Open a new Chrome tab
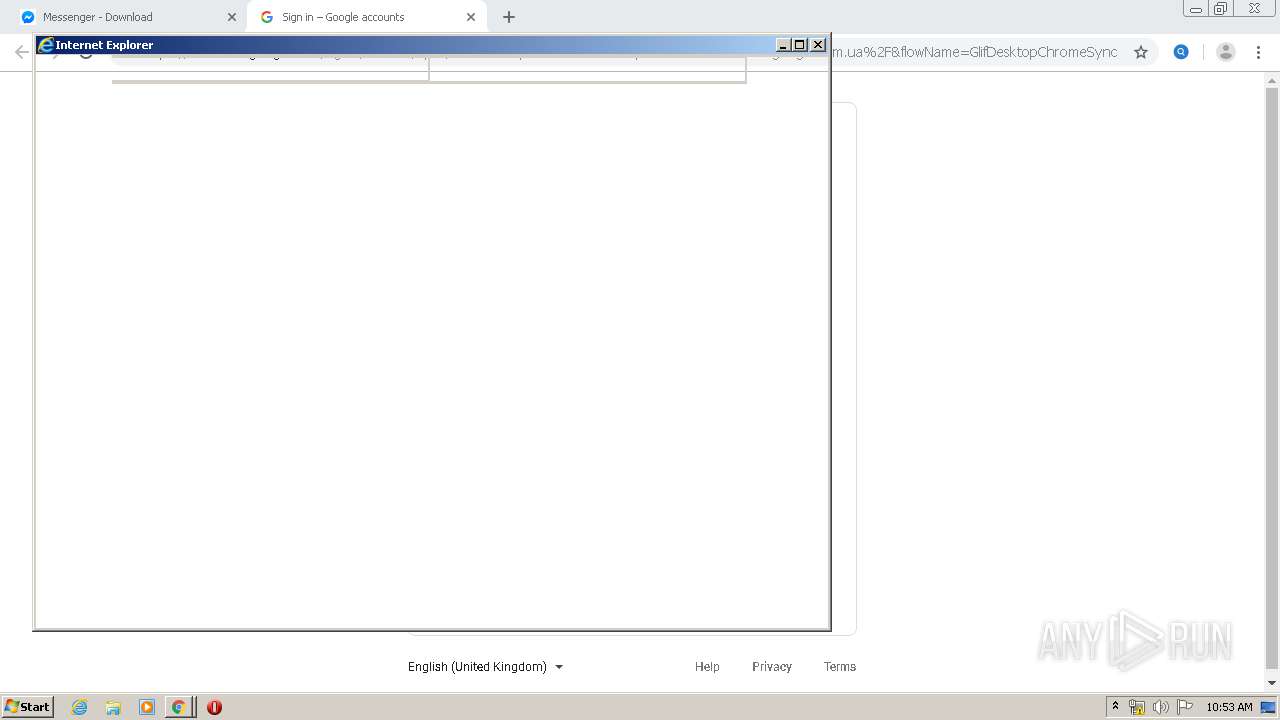This screenshot has width=1280, height=720. coord(509,17)
